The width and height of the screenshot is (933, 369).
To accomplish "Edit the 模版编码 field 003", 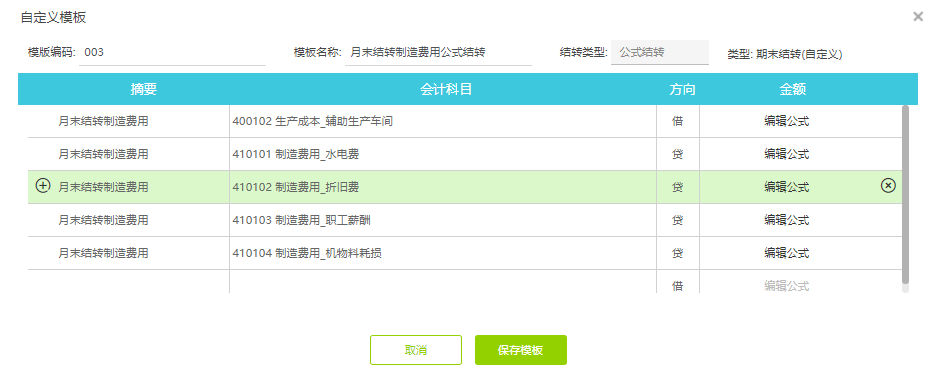I will 173,52.
